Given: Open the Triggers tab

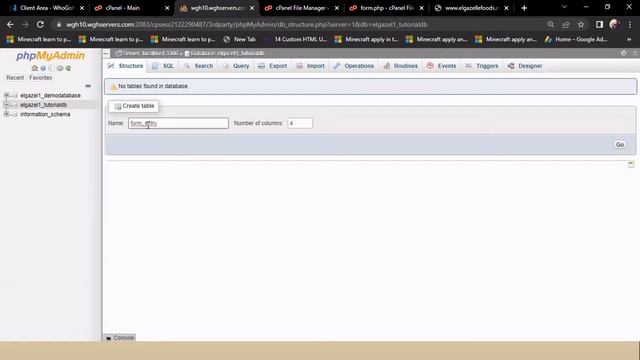Looking at the screenshot, I should (x=482, y=66).
